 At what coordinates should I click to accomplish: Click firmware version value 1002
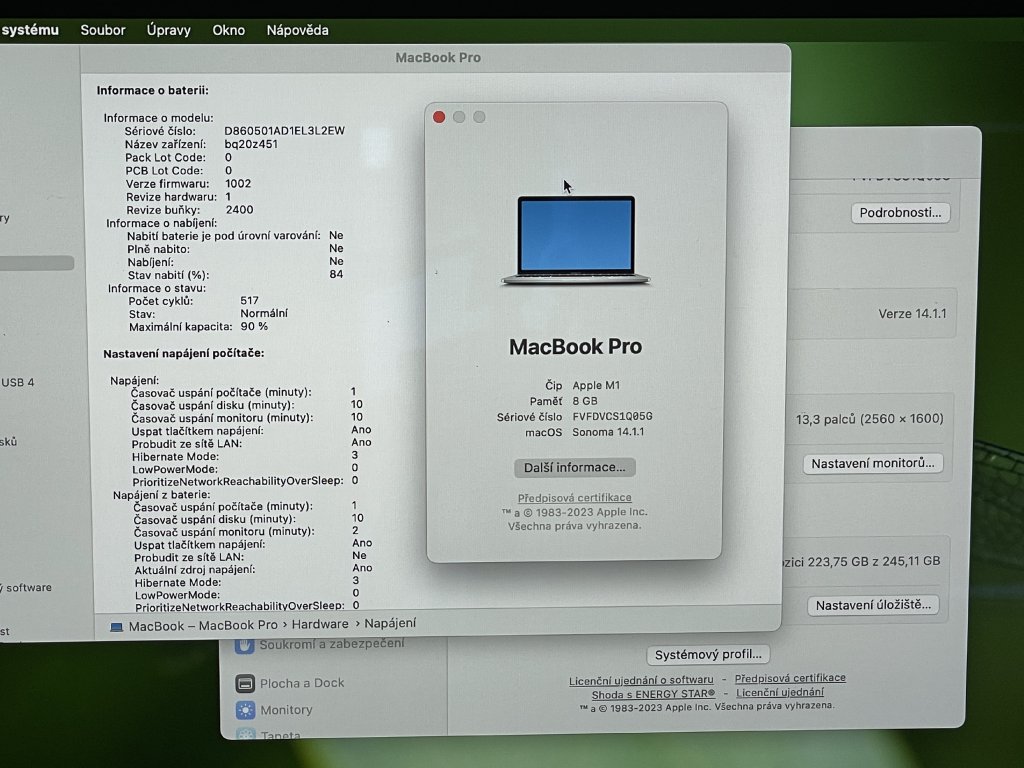238,184
